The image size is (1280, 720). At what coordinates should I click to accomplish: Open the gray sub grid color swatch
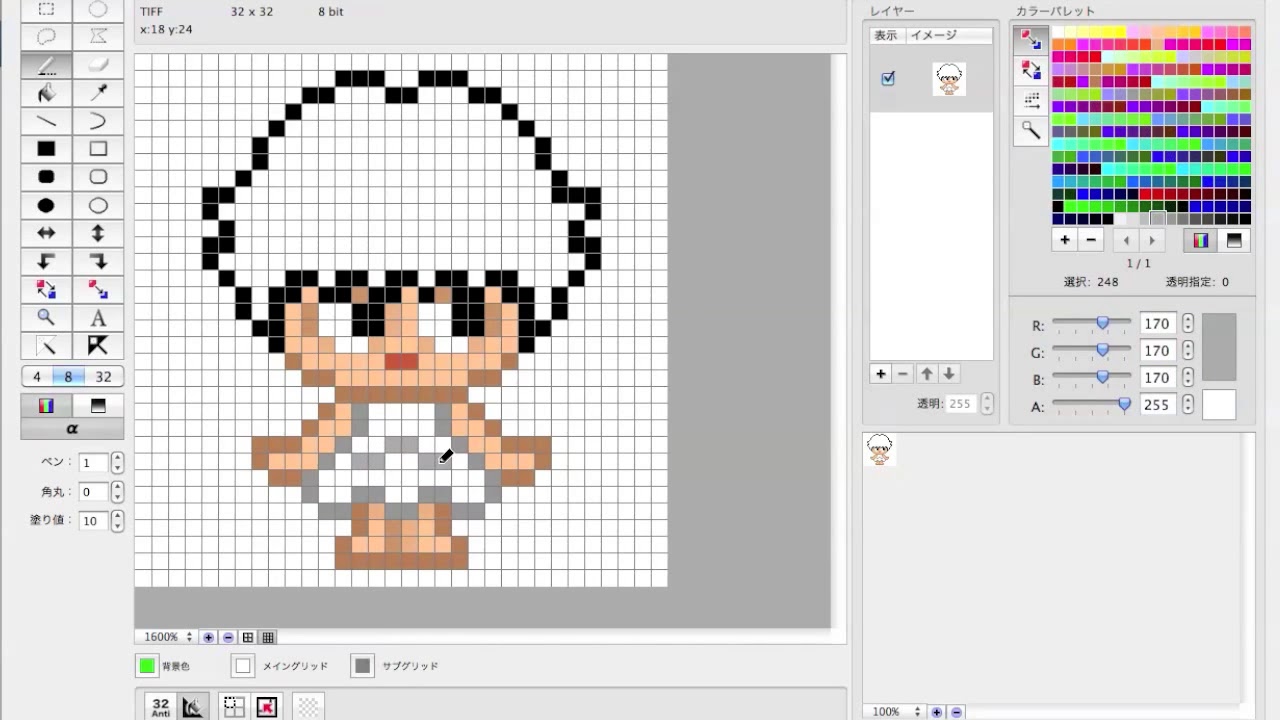click(x=363, y=666)
